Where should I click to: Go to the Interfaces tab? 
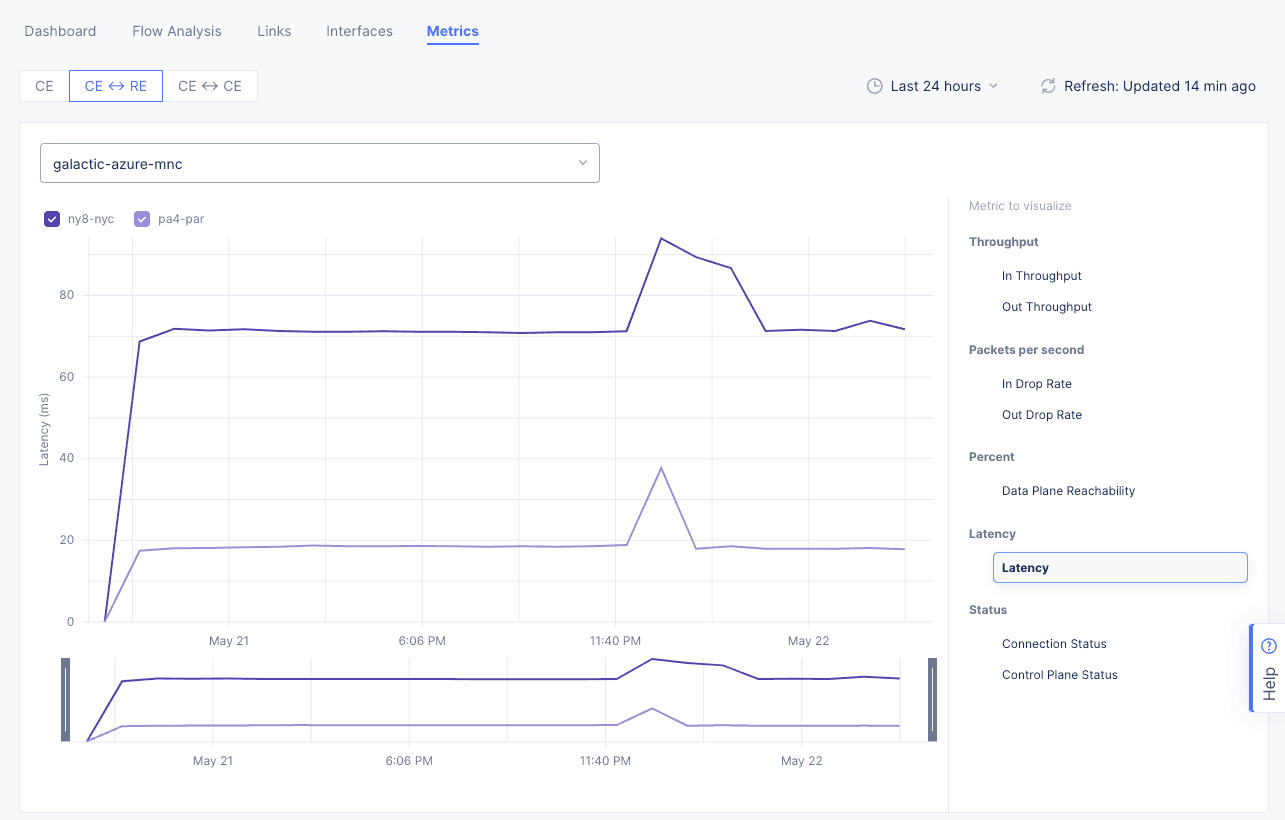click(x=359, y=31)
